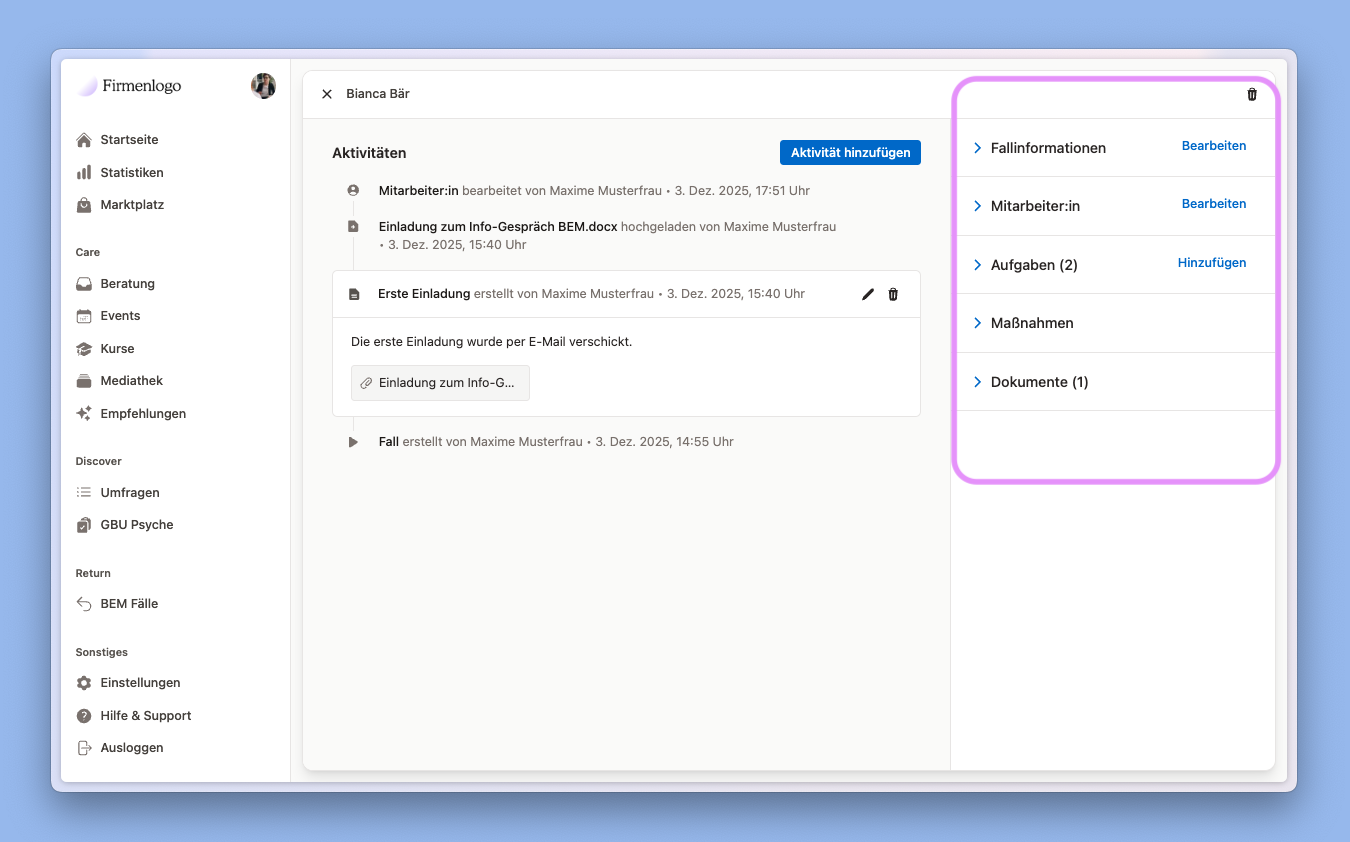Open the user profile avatar
Viewport: 1350px width, 842px height.
(x=263, y=86)
